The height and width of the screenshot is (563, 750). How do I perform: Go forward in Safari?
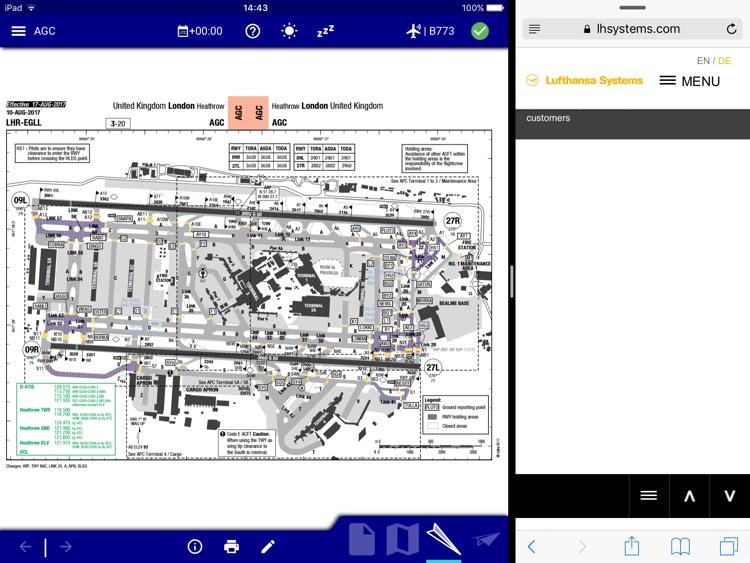pos(582,546)
